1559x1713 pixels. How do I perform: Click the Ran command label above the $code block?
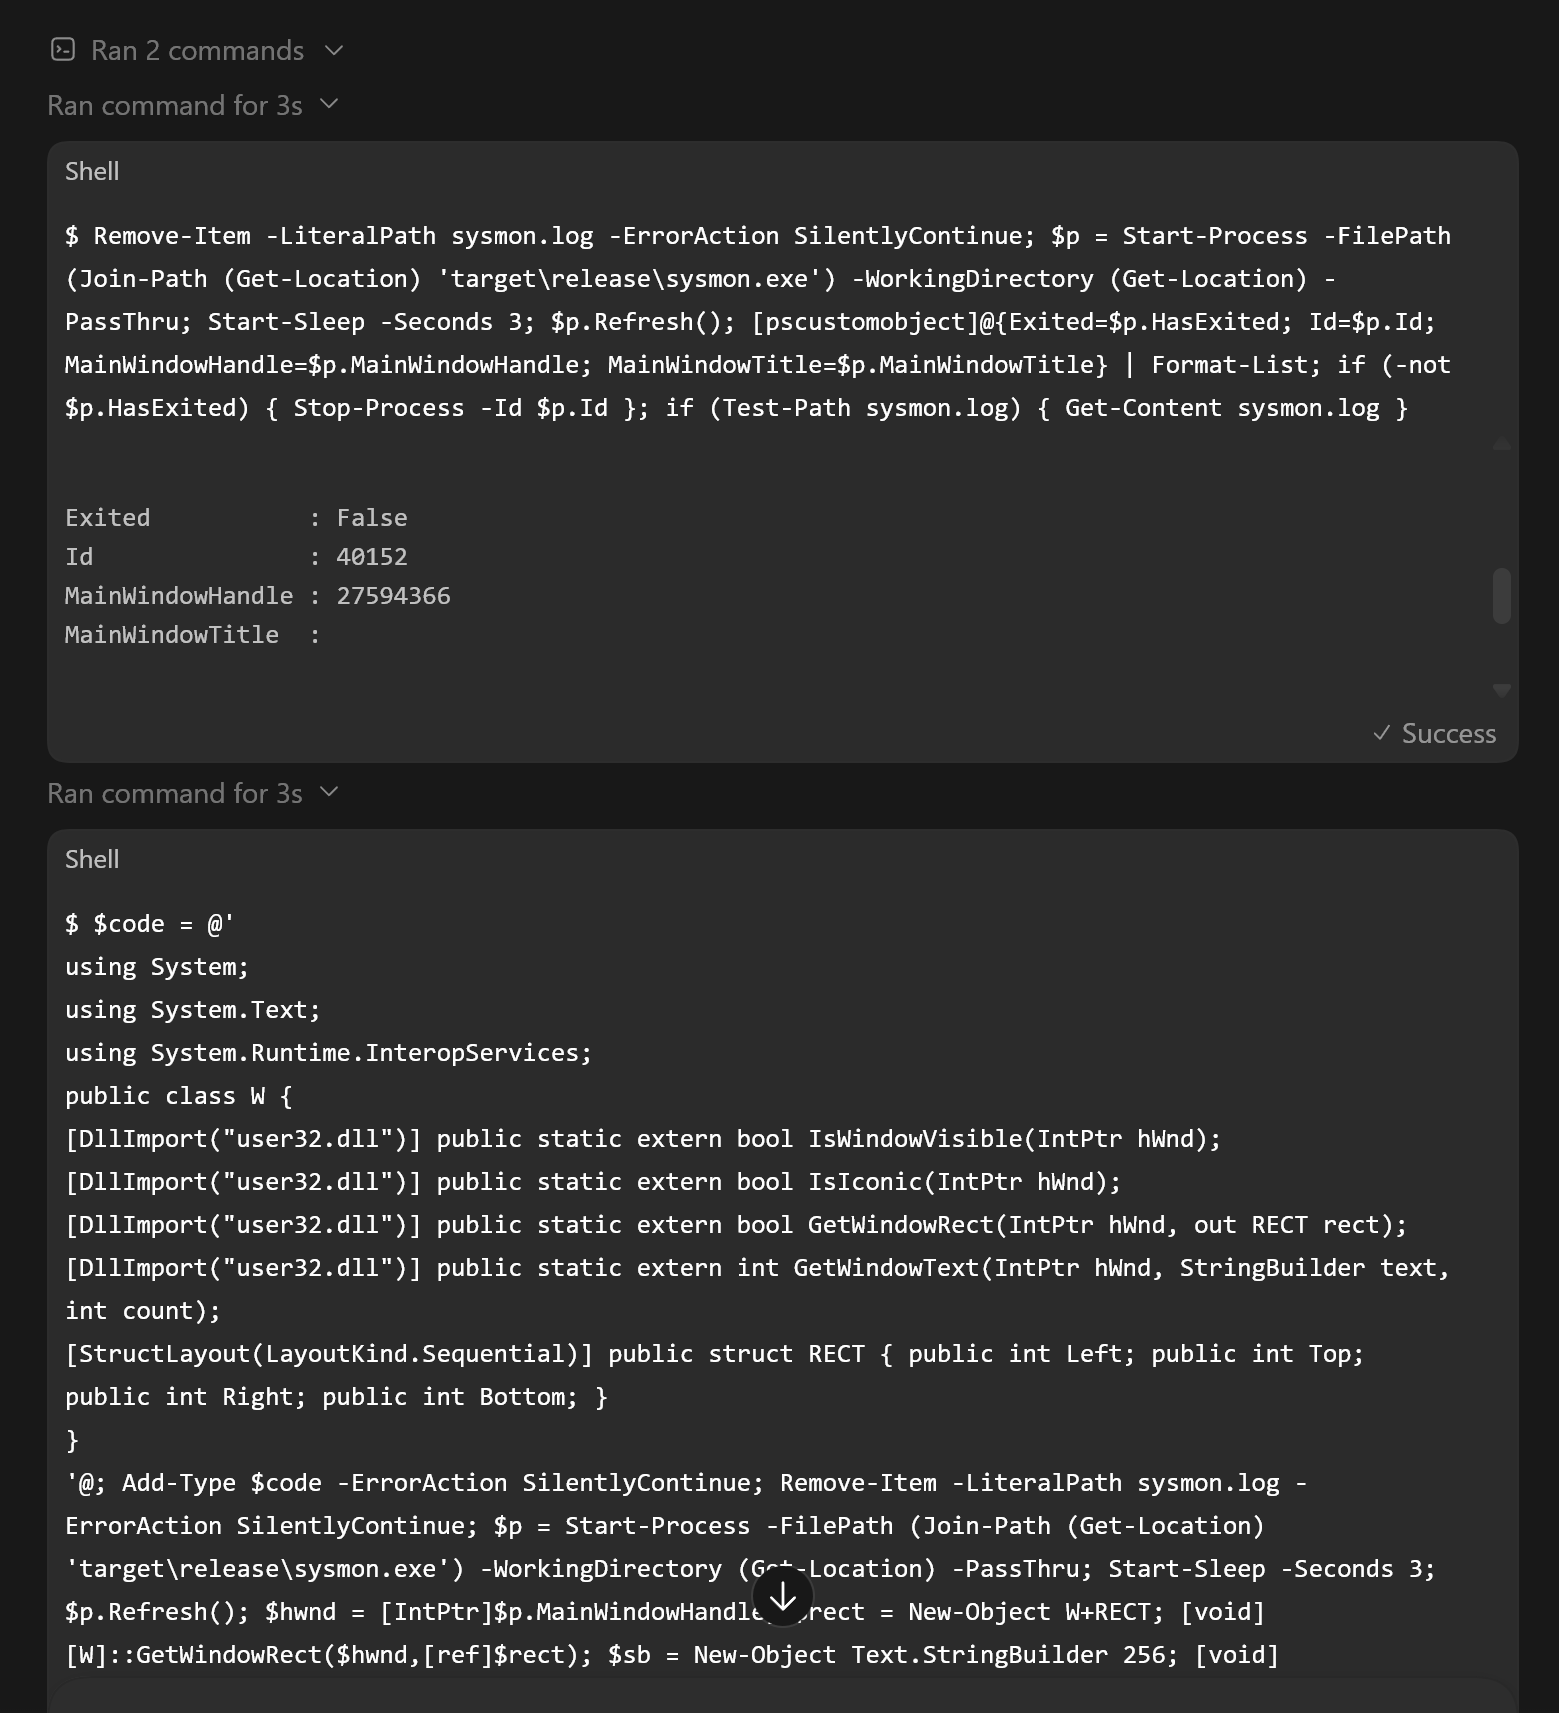click(175, 793)
